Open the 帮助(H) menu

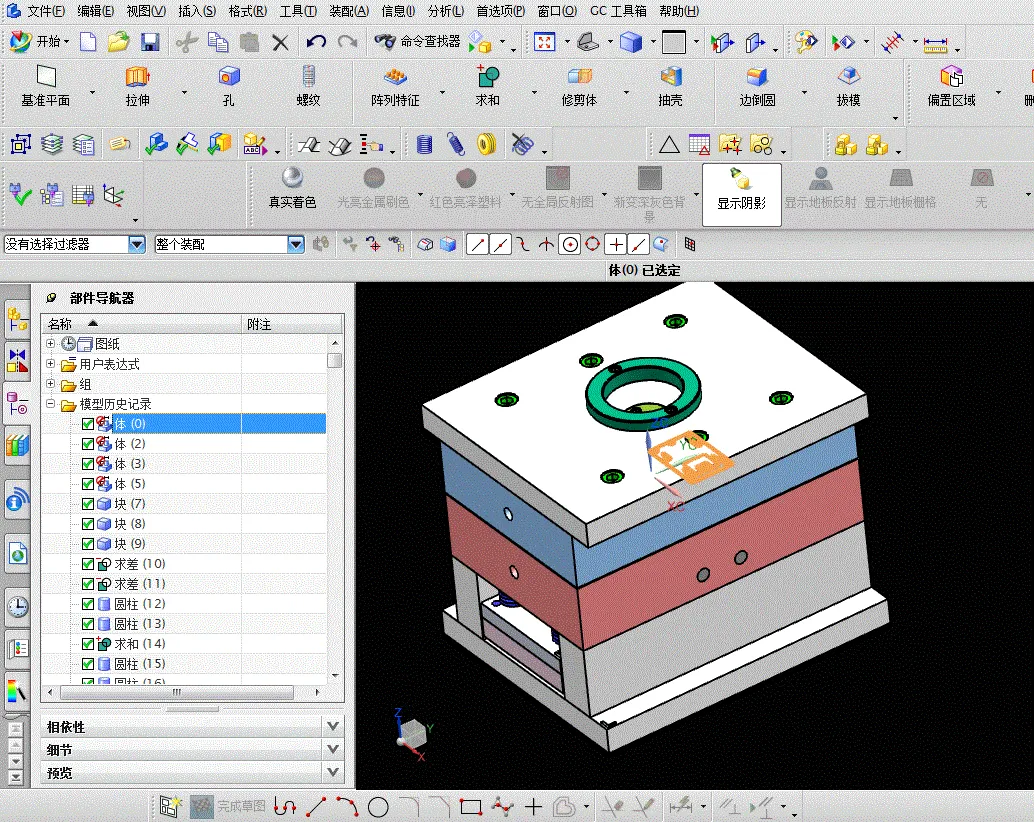pos(679,11)
